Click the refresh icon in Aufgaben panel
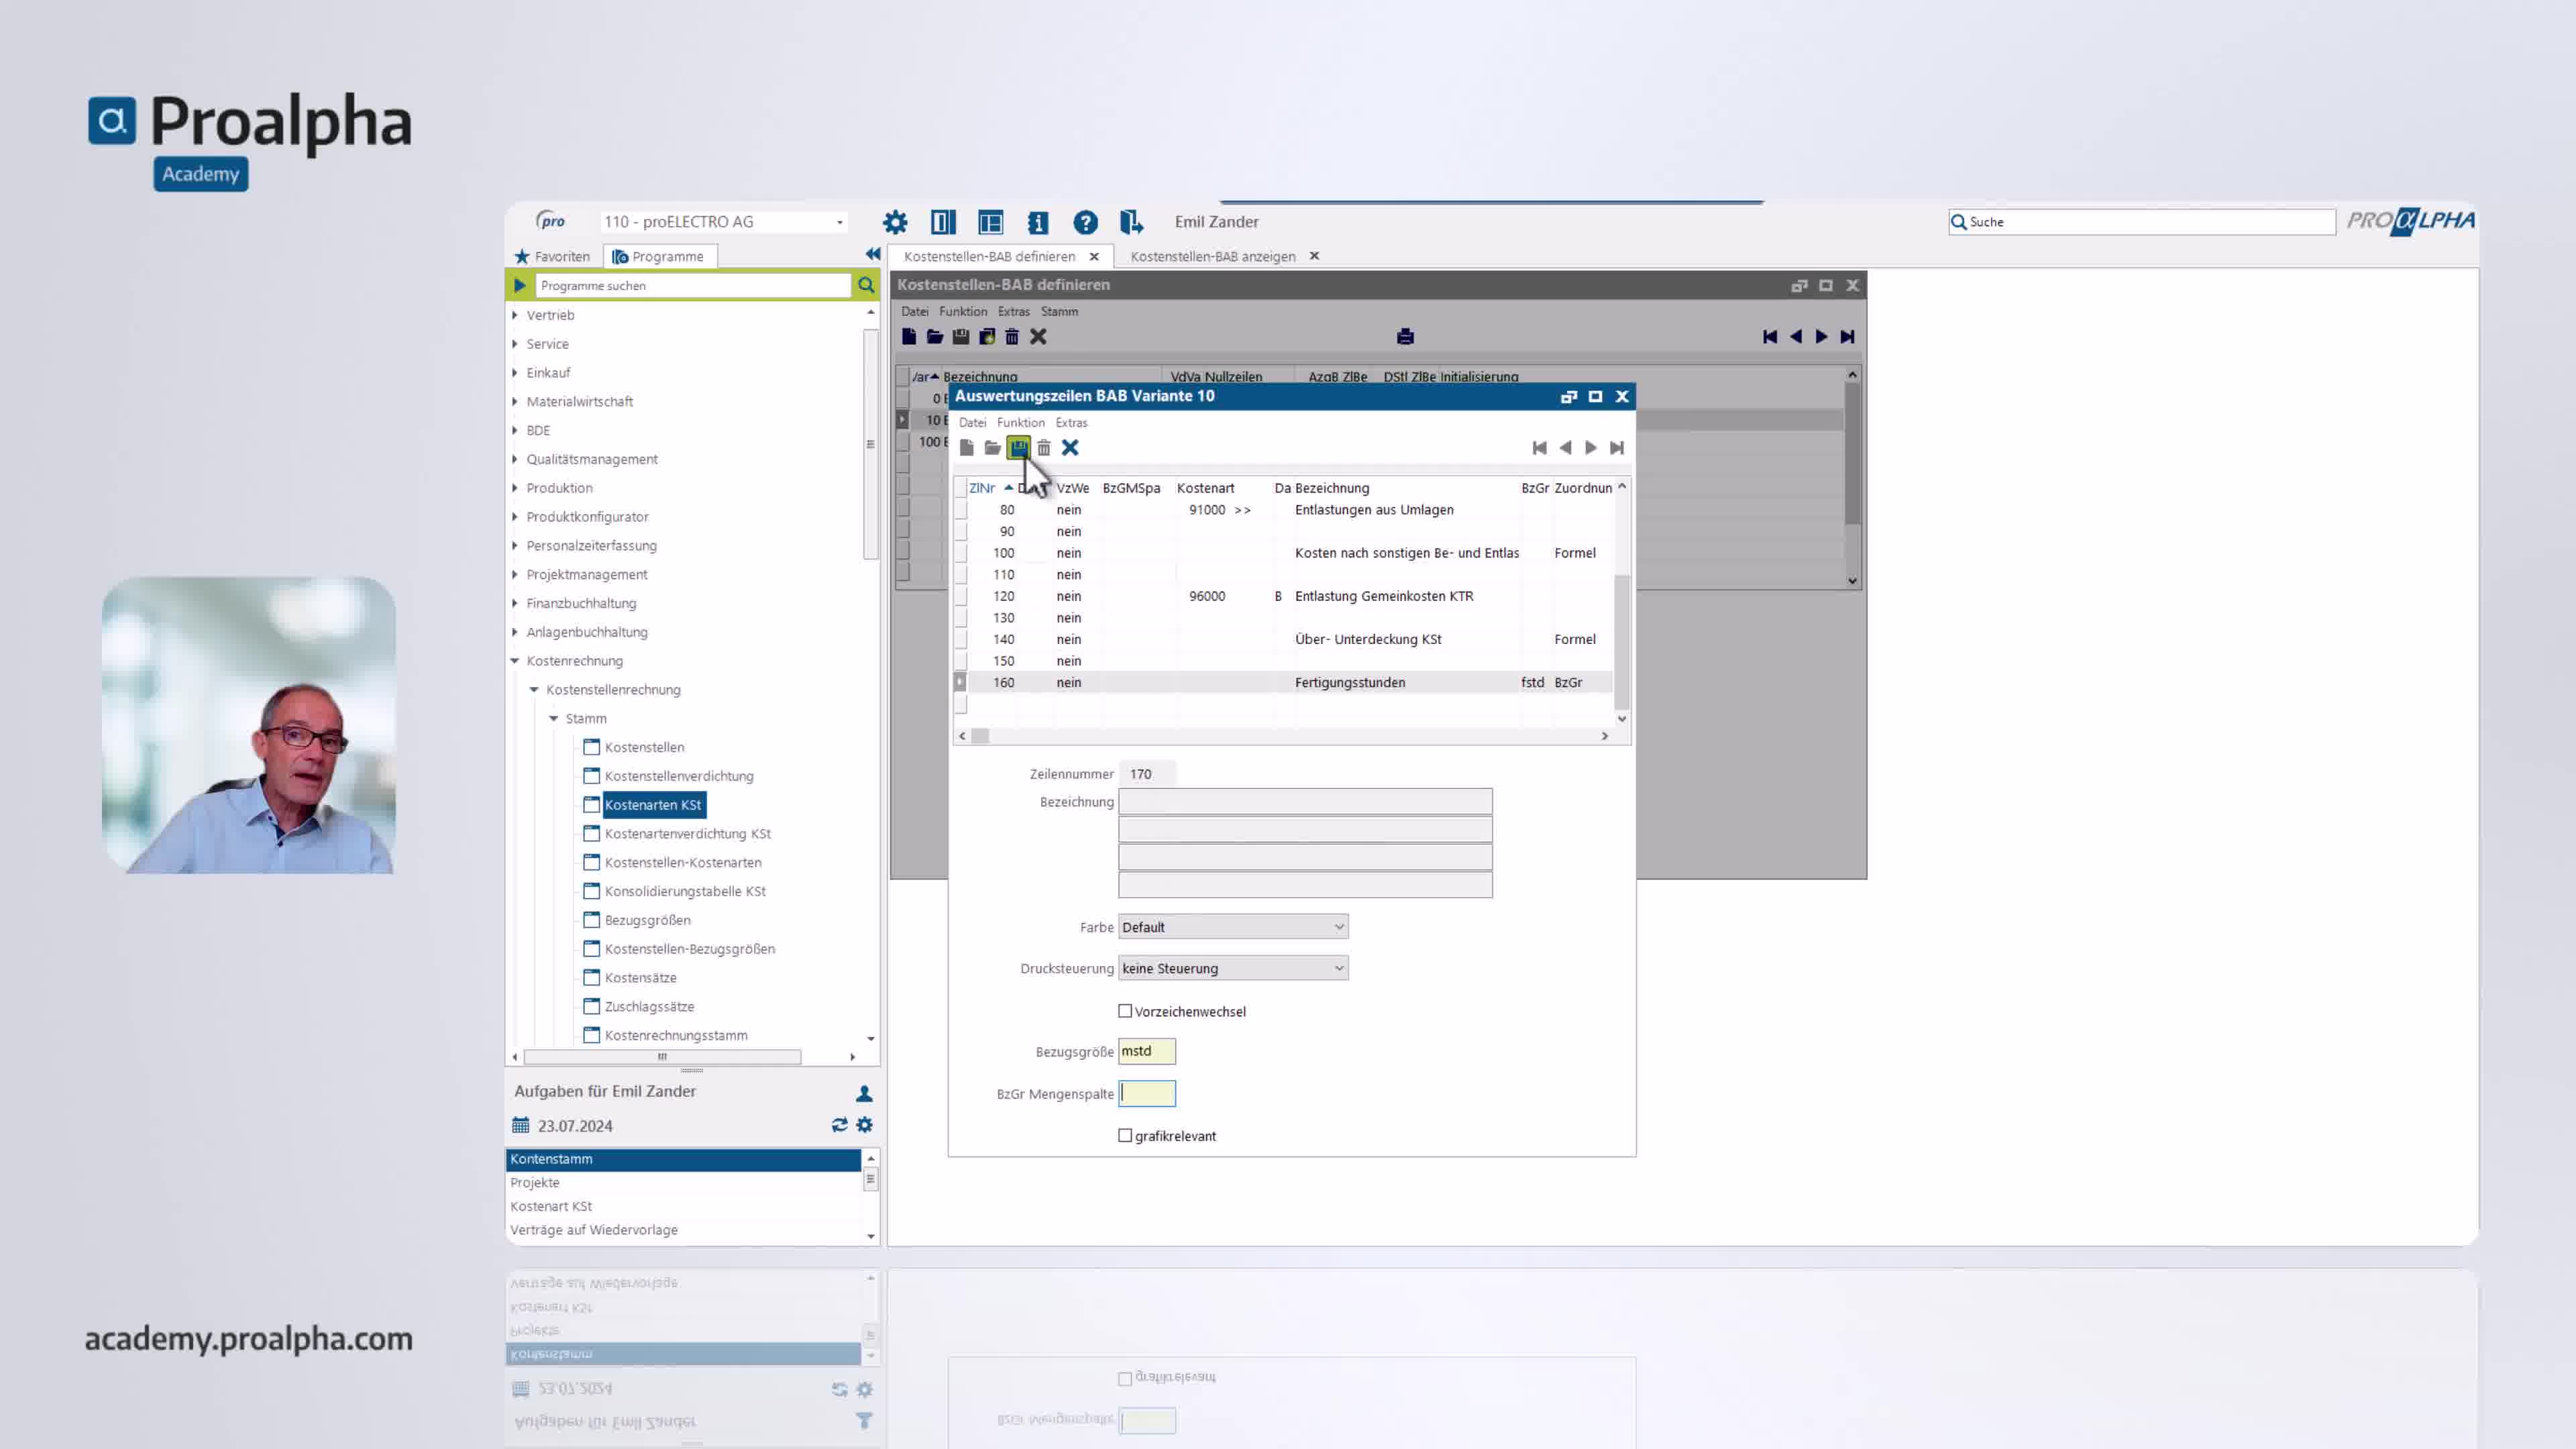2576x1449 pixels. click(x=839, y=1125)
